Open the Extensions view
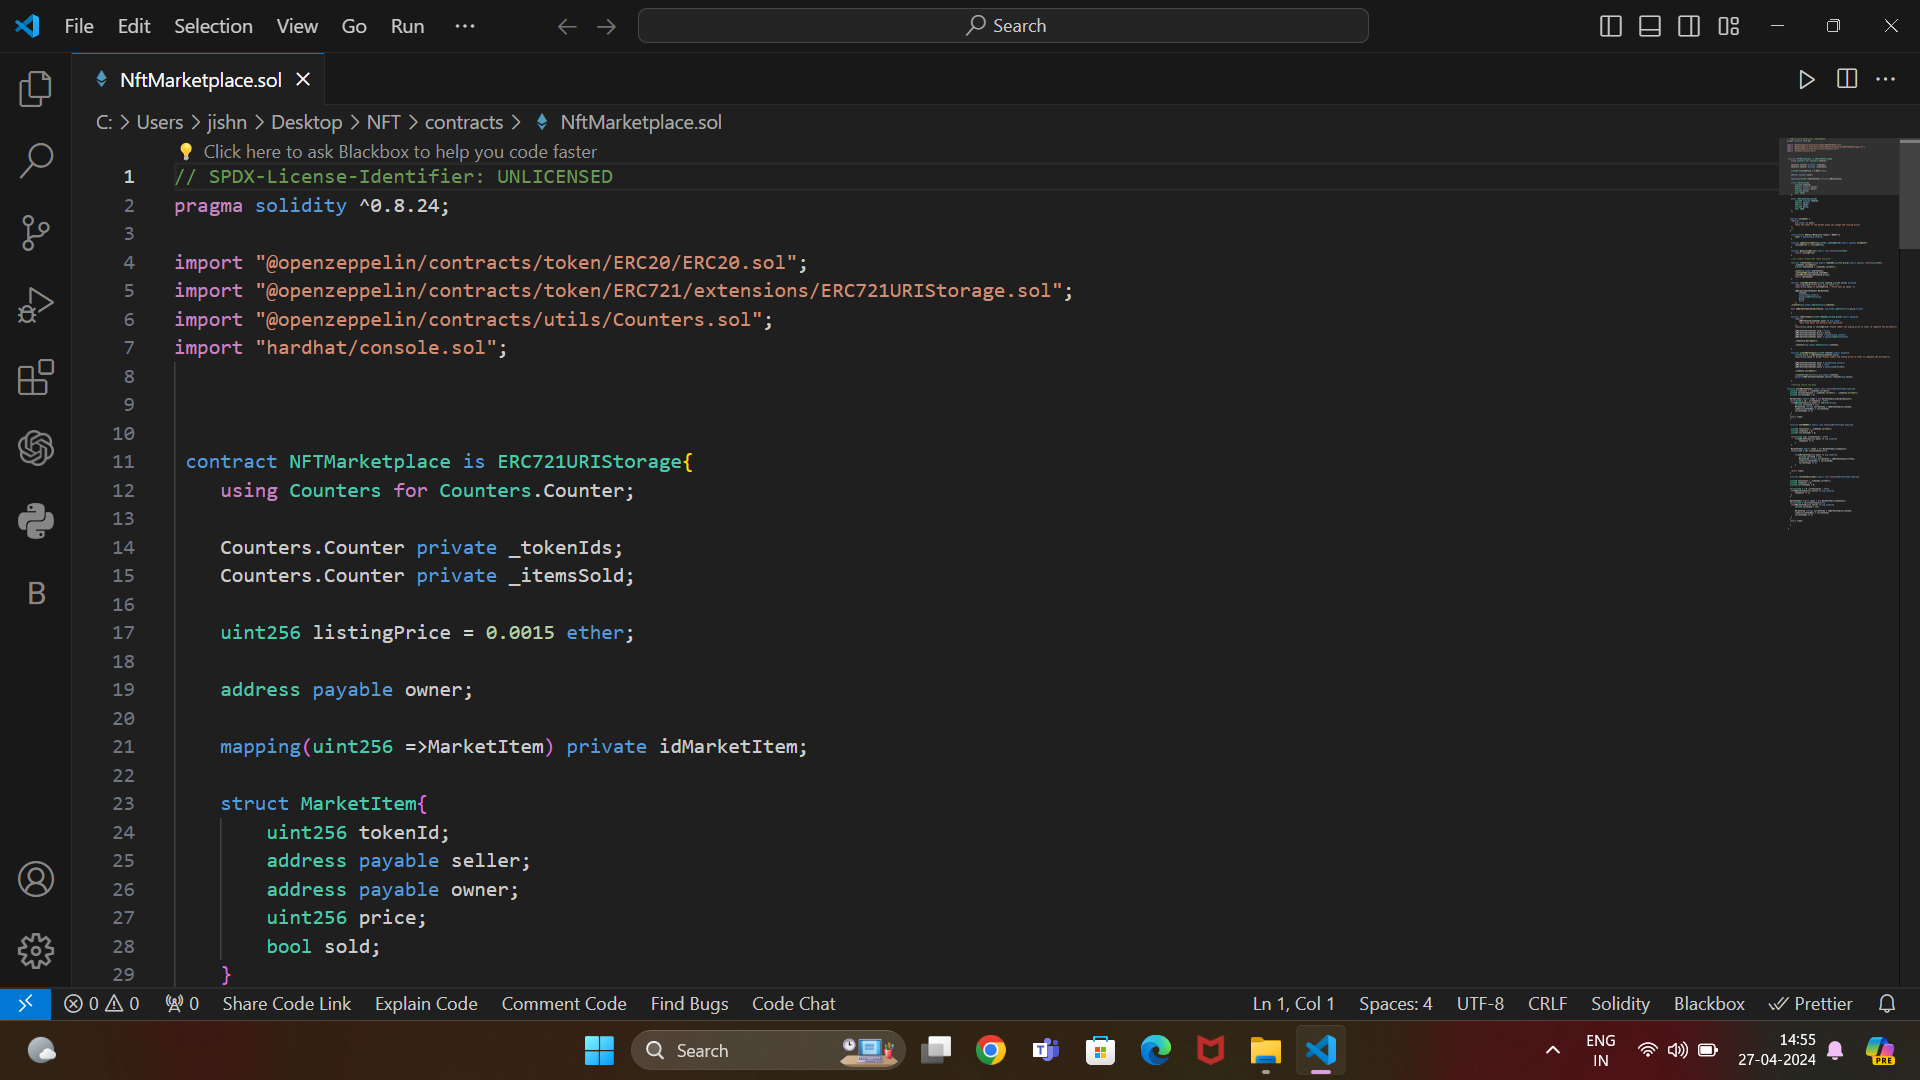1920x1080 pixels. 36,377
